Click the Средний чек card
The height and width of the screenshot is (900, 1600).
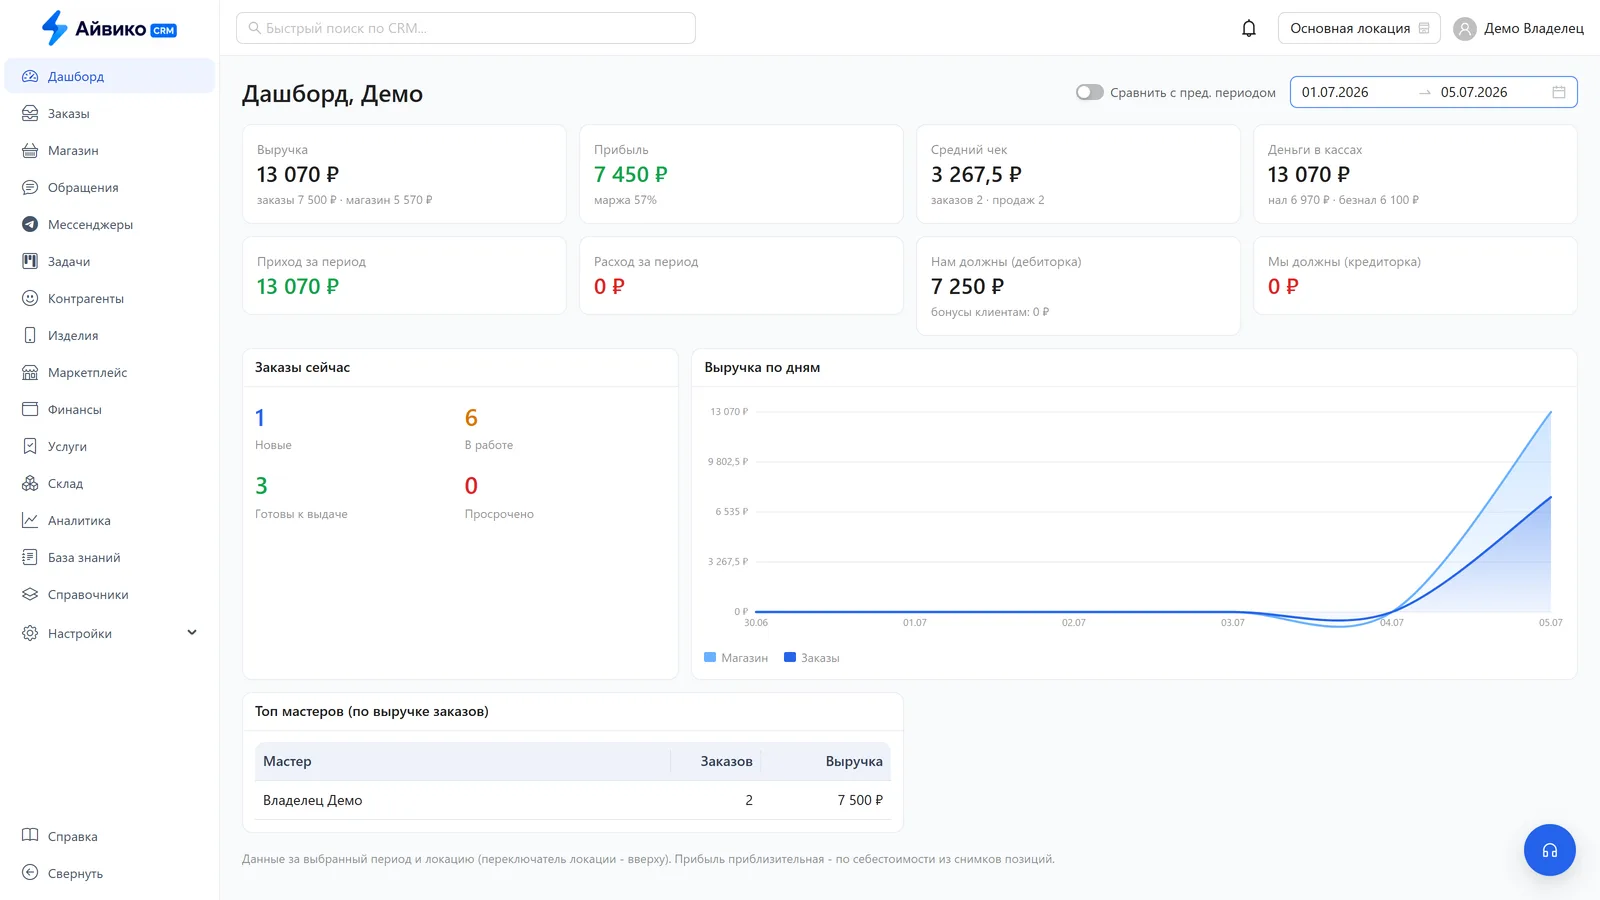pos(1078,174)
